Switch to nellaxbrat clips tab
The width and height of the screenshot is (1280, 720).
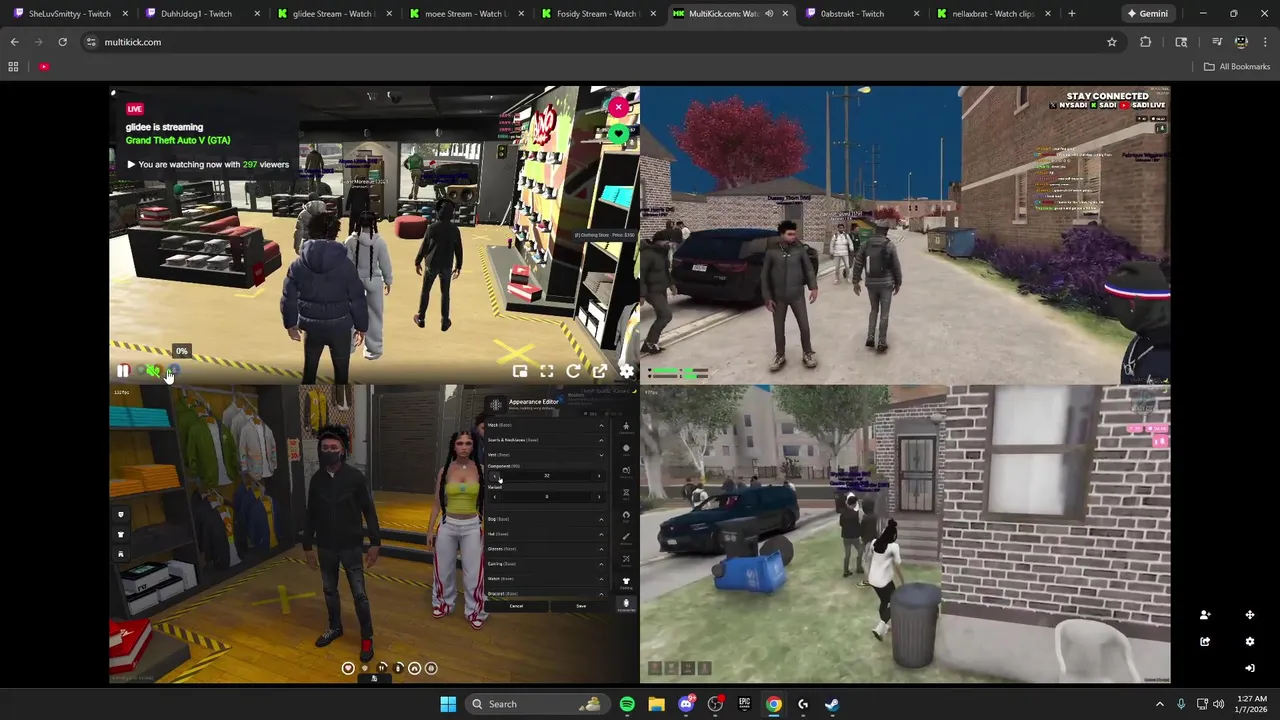coord(994,14)
